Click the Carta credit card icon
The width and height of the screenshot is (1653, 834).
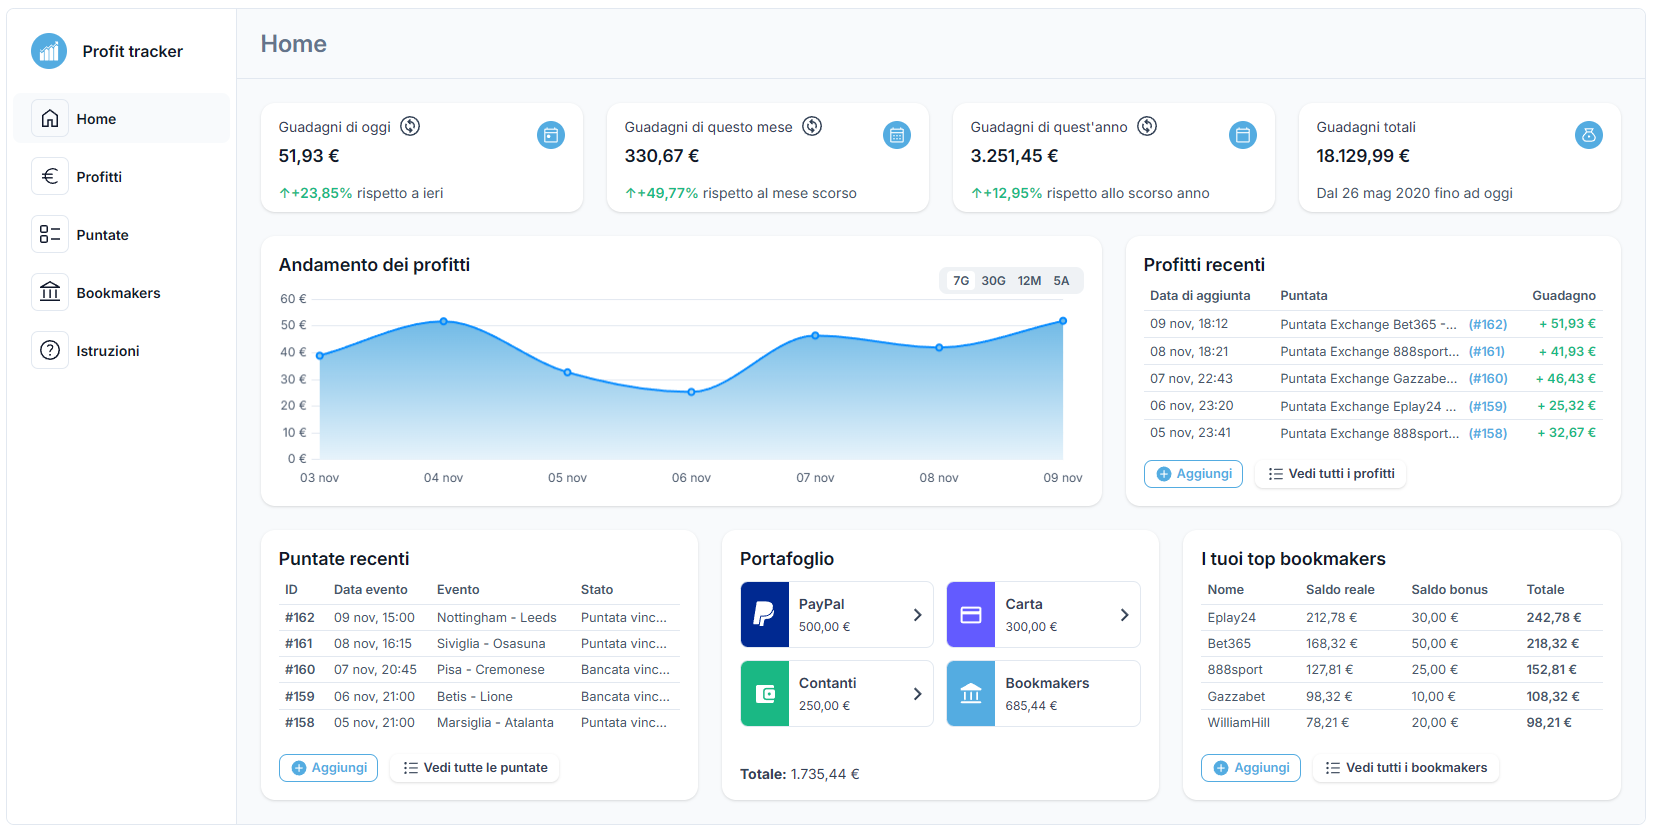pyautogui.click(x=971, y=615)
